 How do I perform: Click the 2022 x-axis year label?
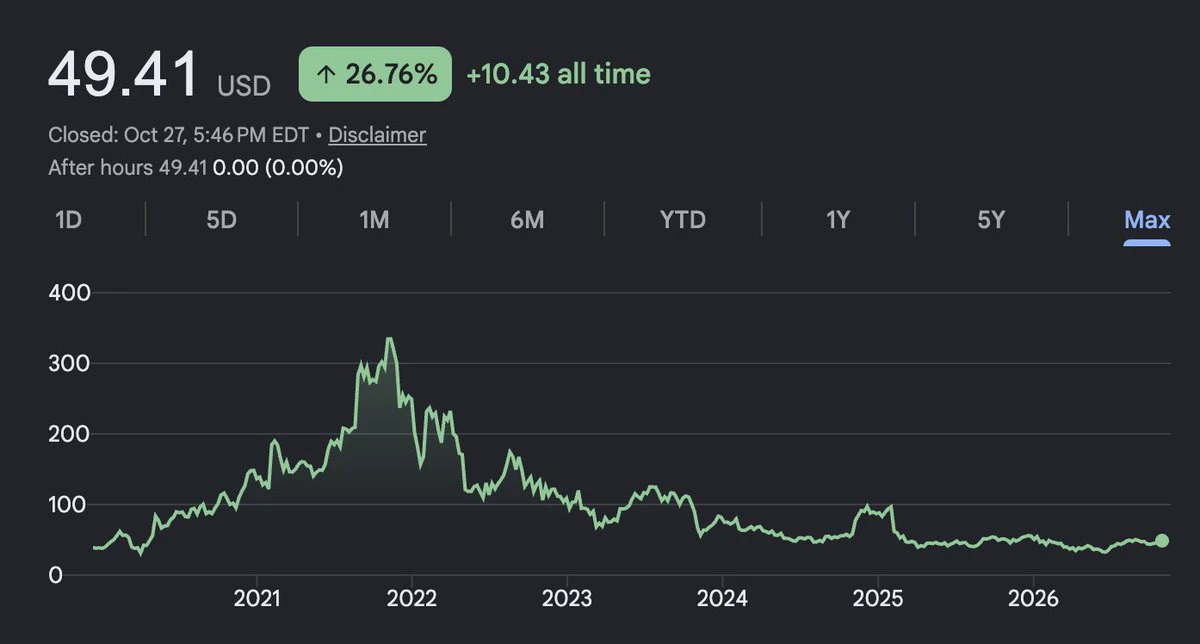[412, 599]
